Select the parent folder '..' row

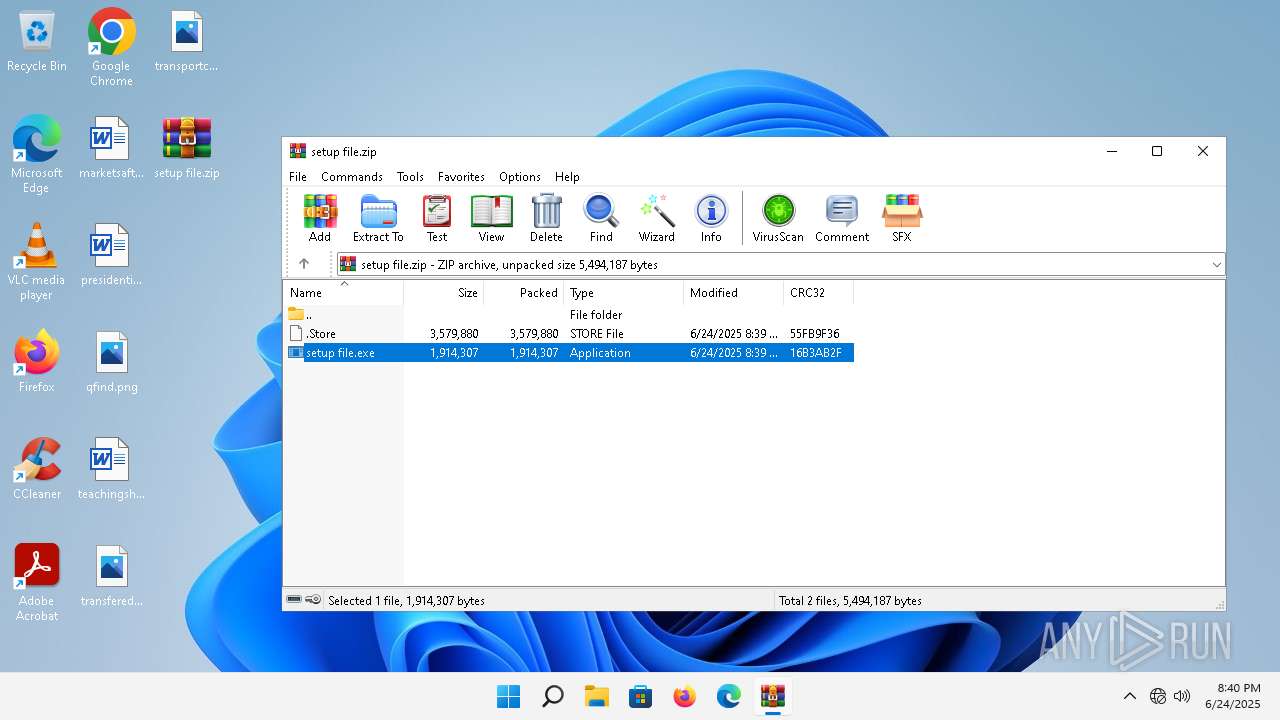tap(569, 315)
